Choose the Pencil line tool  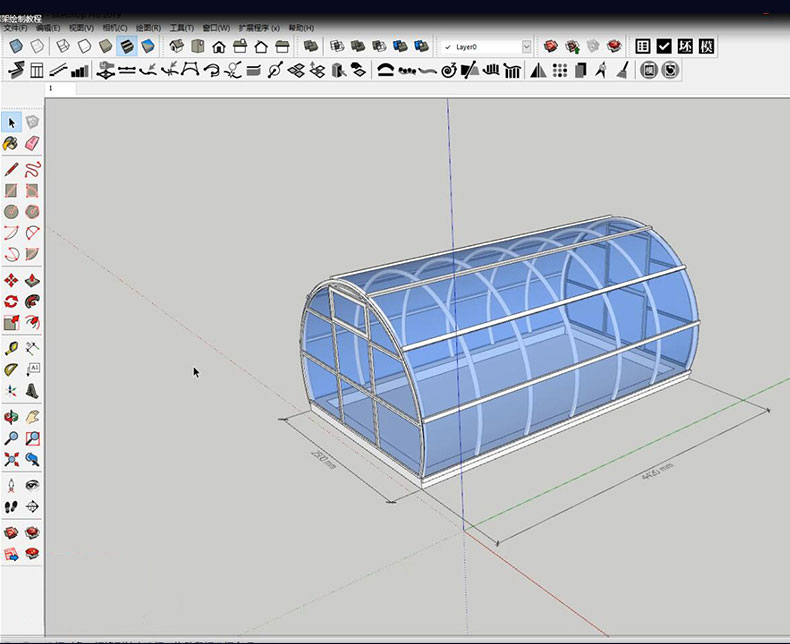click(11, 168)
